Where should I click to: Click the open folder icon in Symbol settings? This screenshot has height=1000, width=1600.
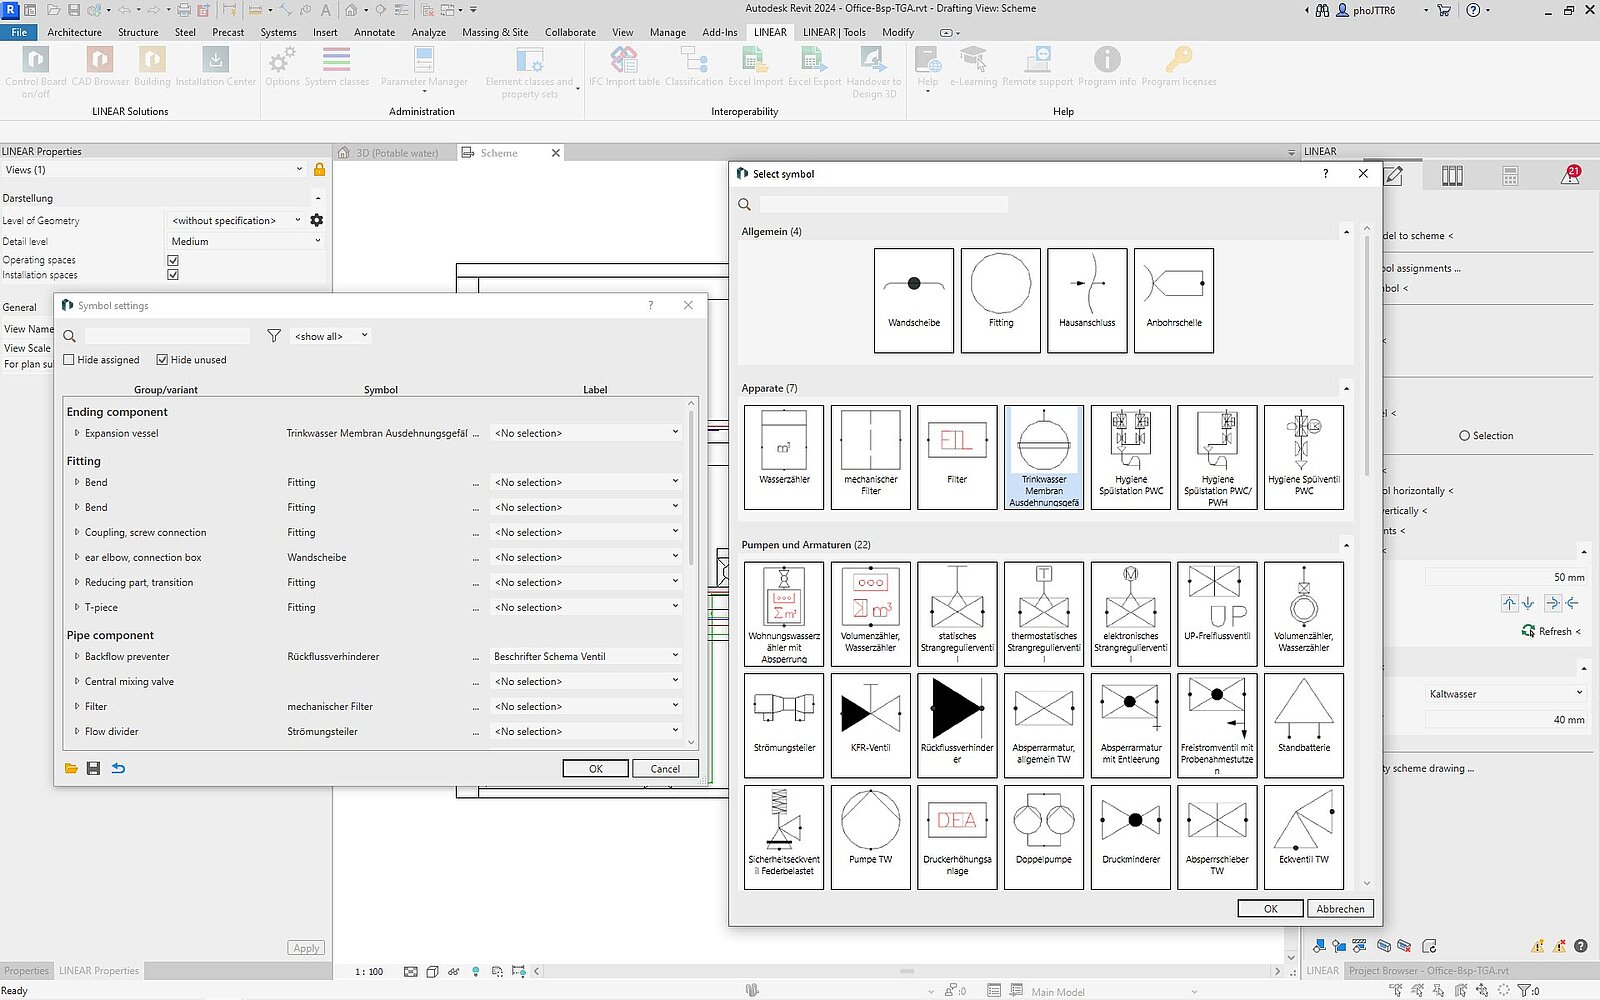pos(71,769)
